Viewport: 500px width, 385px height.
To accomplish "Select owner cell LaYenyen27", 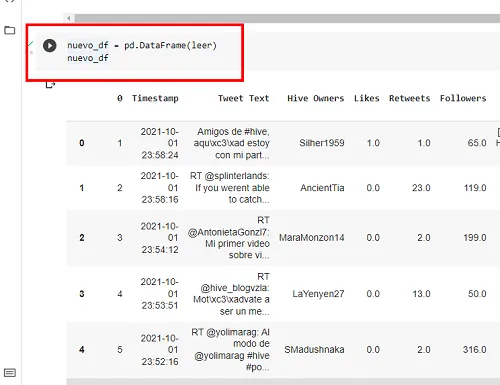I will click(318, 294).
